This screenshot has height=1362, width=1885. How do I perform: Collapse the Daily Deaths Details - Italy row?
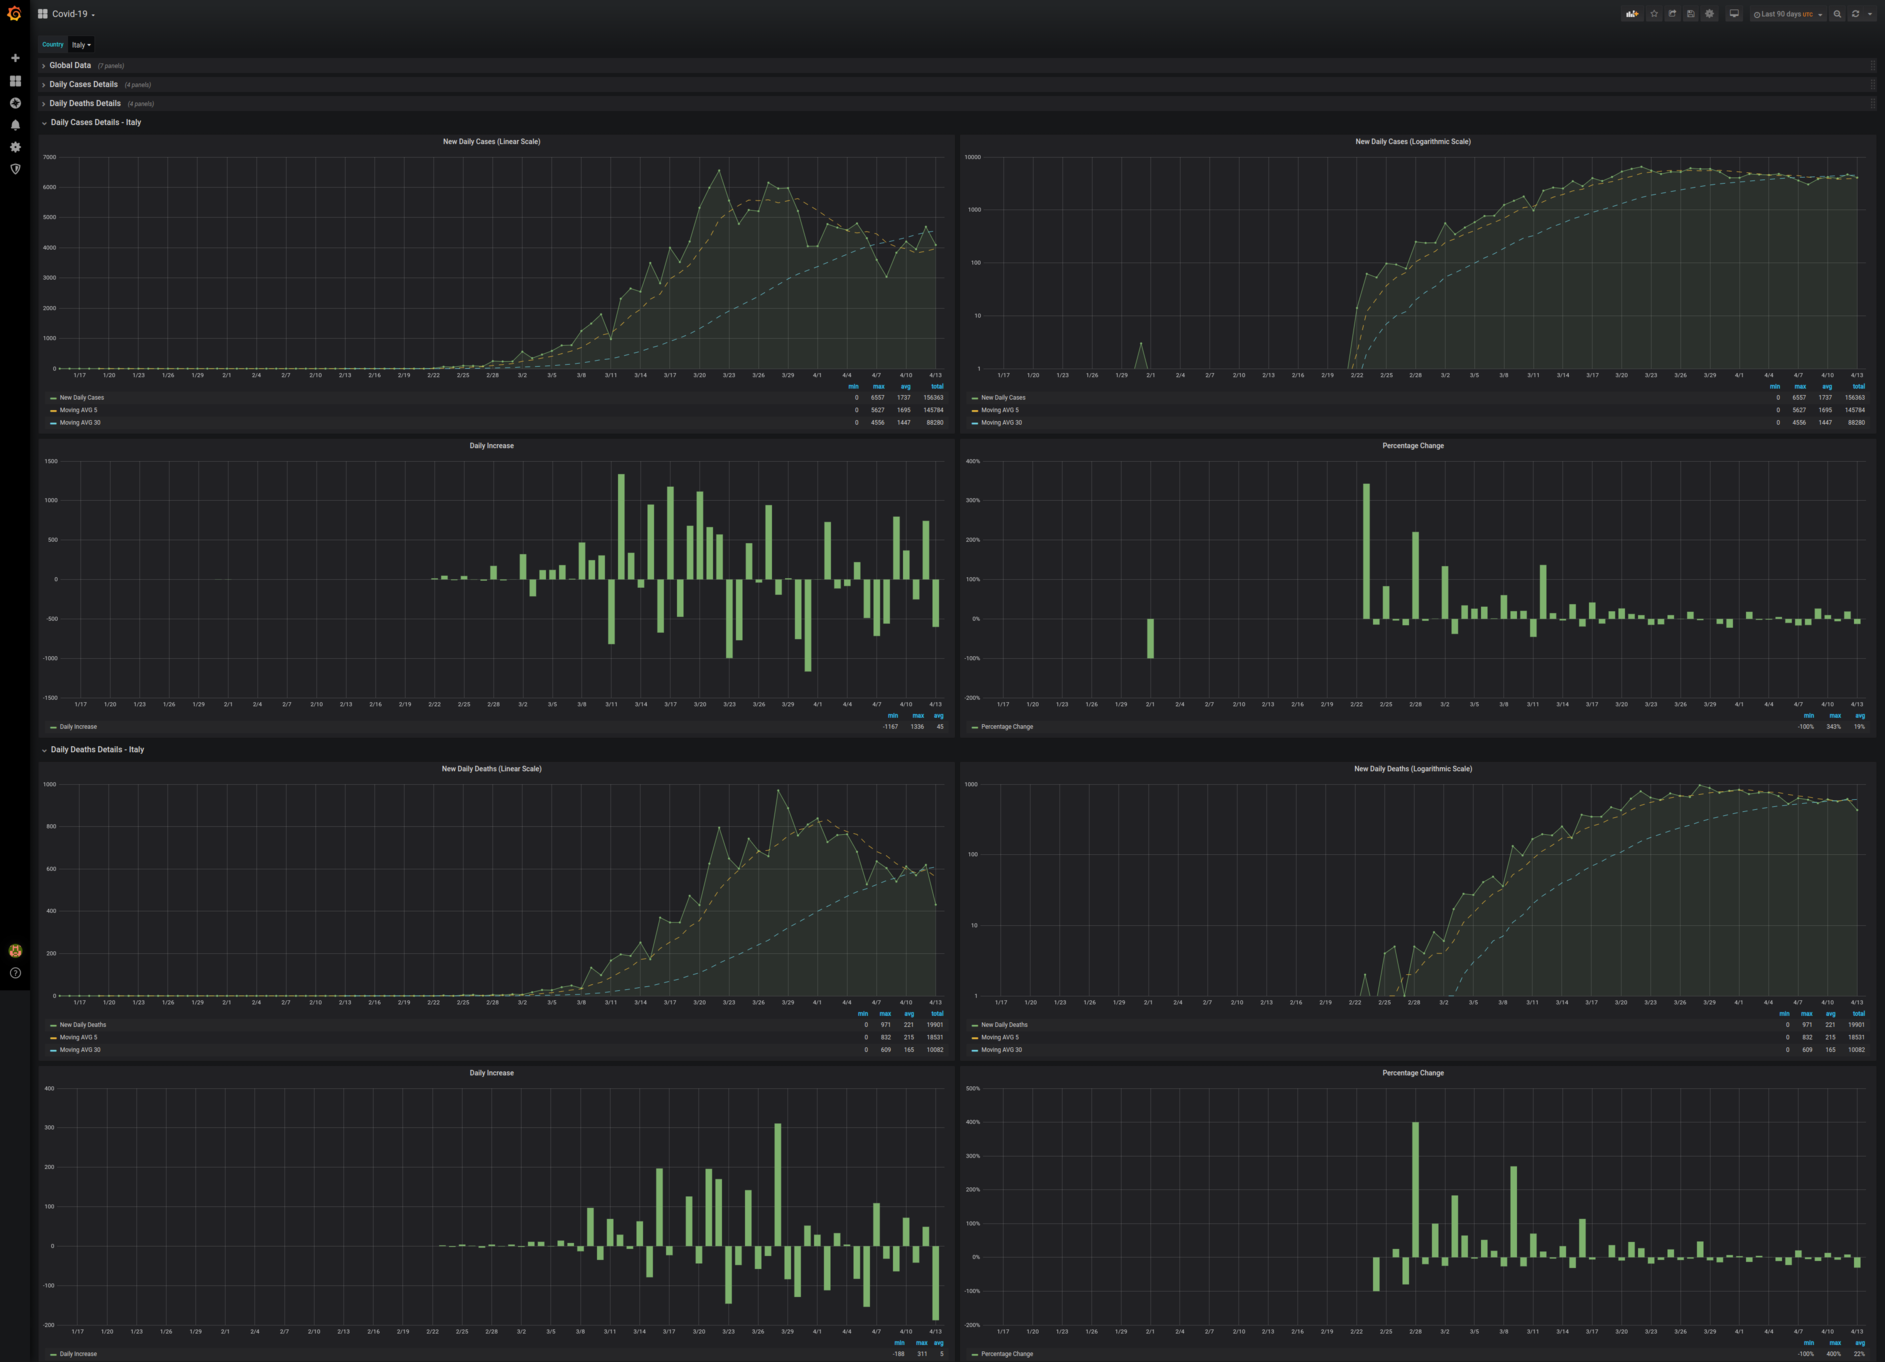pos(97,749)
